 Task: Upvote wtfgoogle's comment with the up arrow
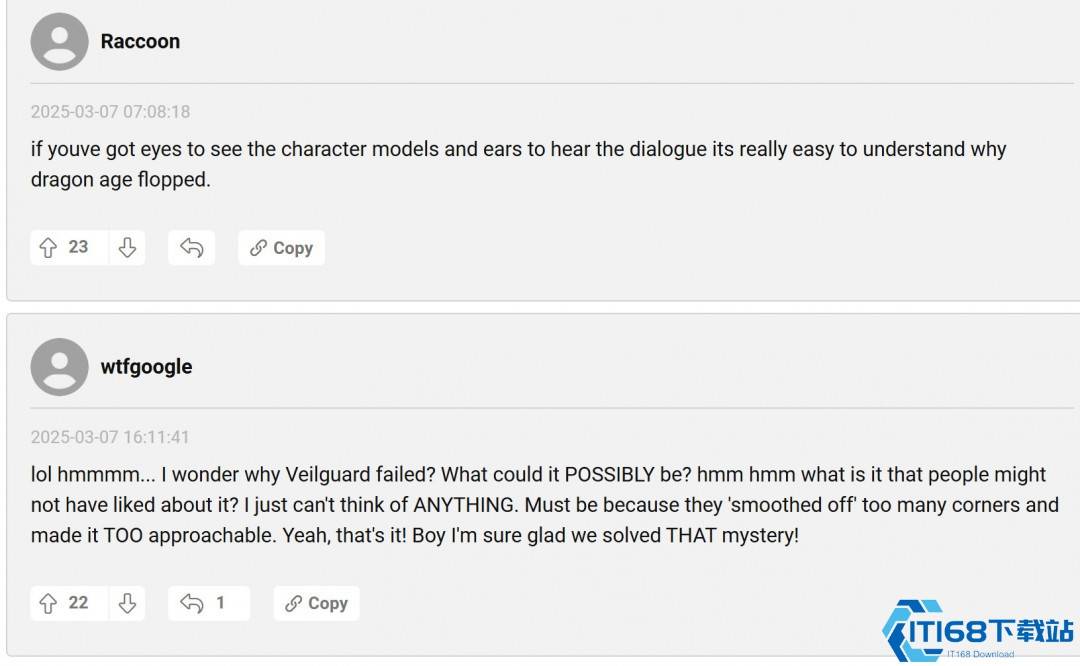point(48,603)
